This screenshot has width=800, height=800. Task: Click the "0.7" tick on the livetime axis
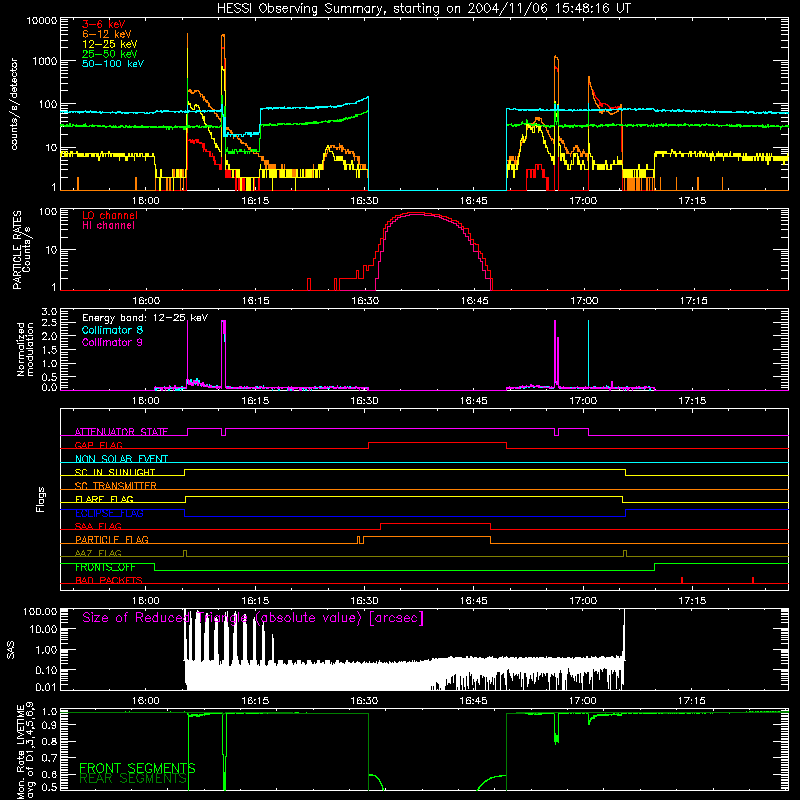click(49, 758)
